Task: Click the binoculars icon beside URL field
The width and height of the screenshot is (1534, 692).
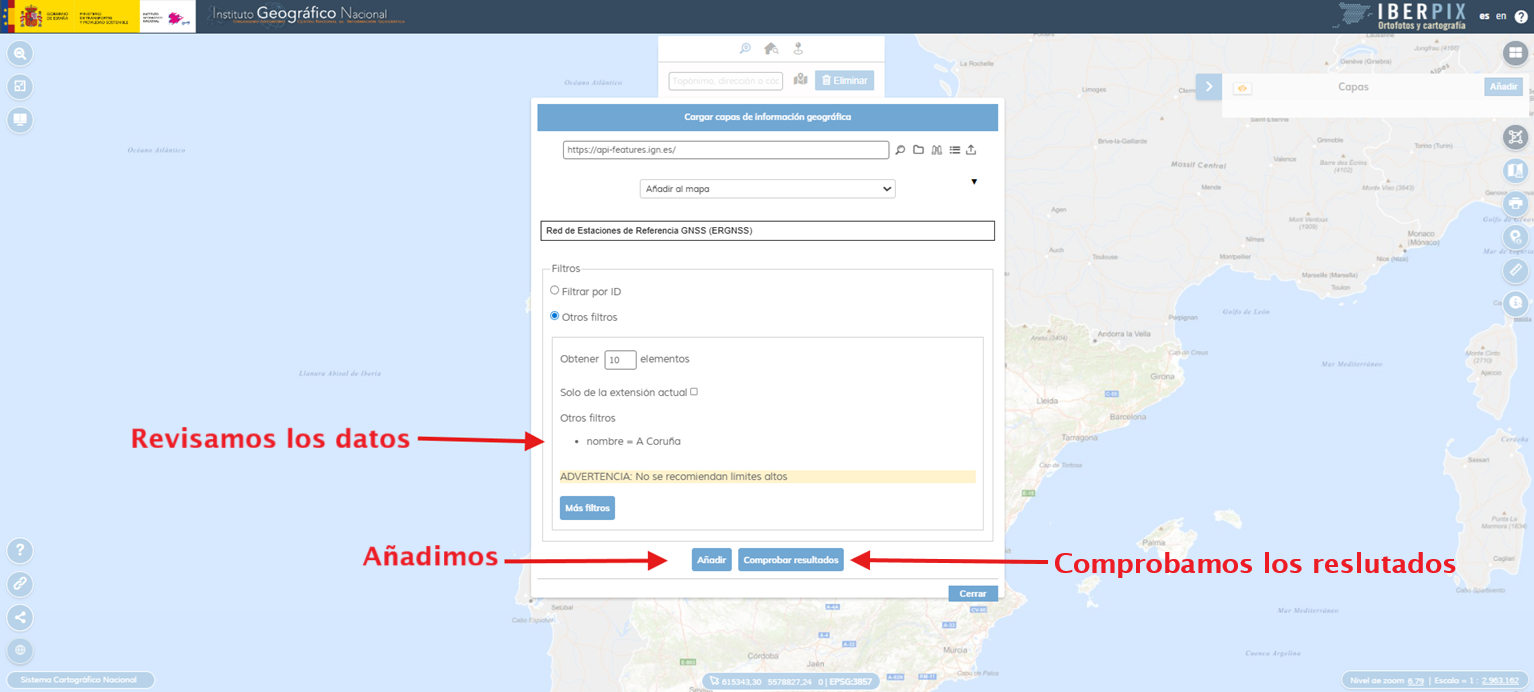Action: [936, 150]
